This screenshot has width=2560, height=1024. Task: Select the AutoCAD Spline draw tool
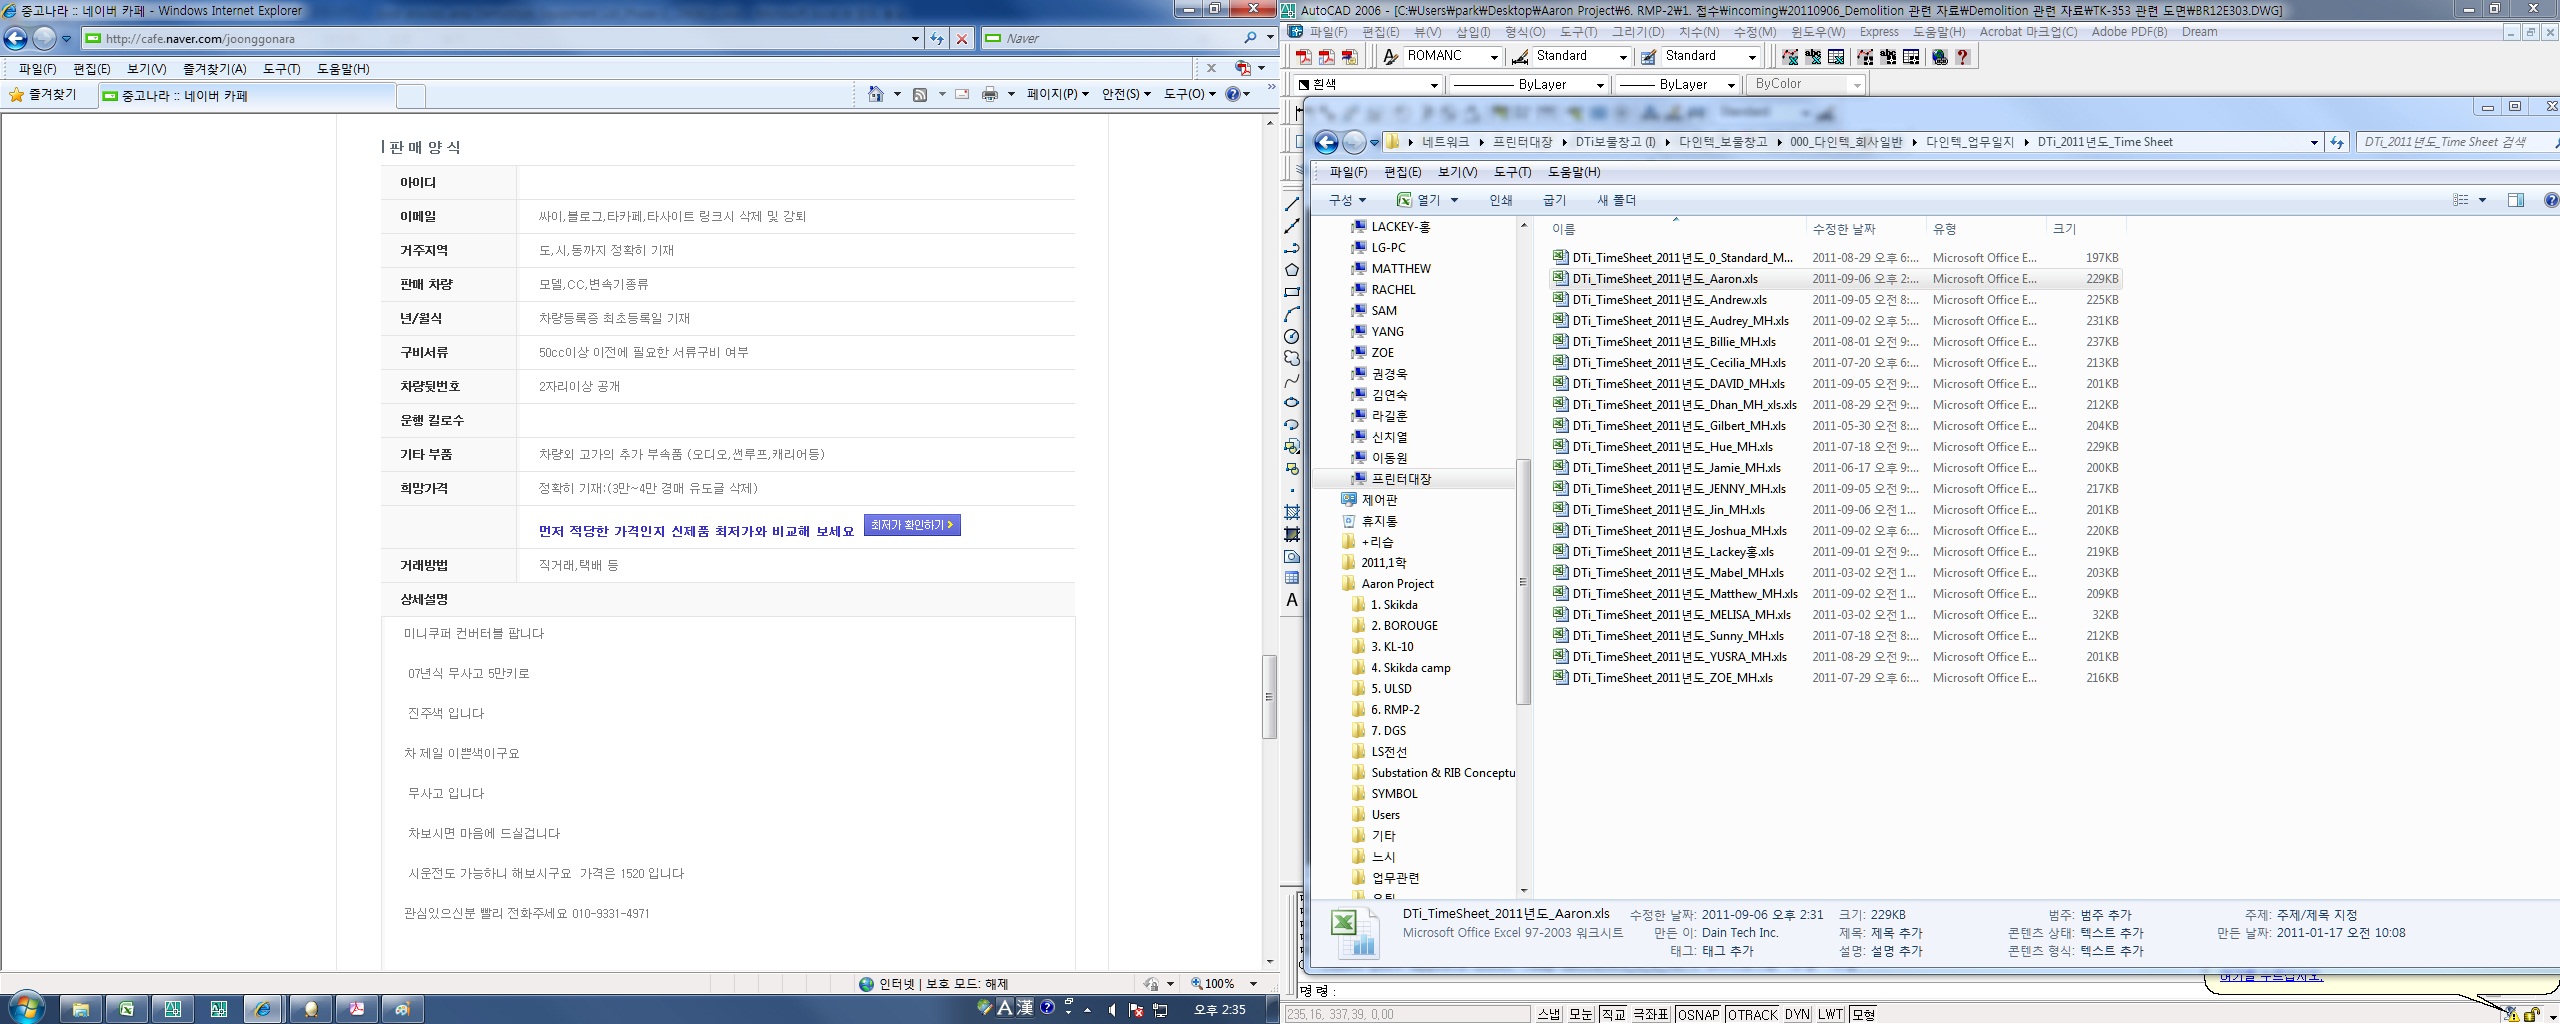pos(1292,380)
